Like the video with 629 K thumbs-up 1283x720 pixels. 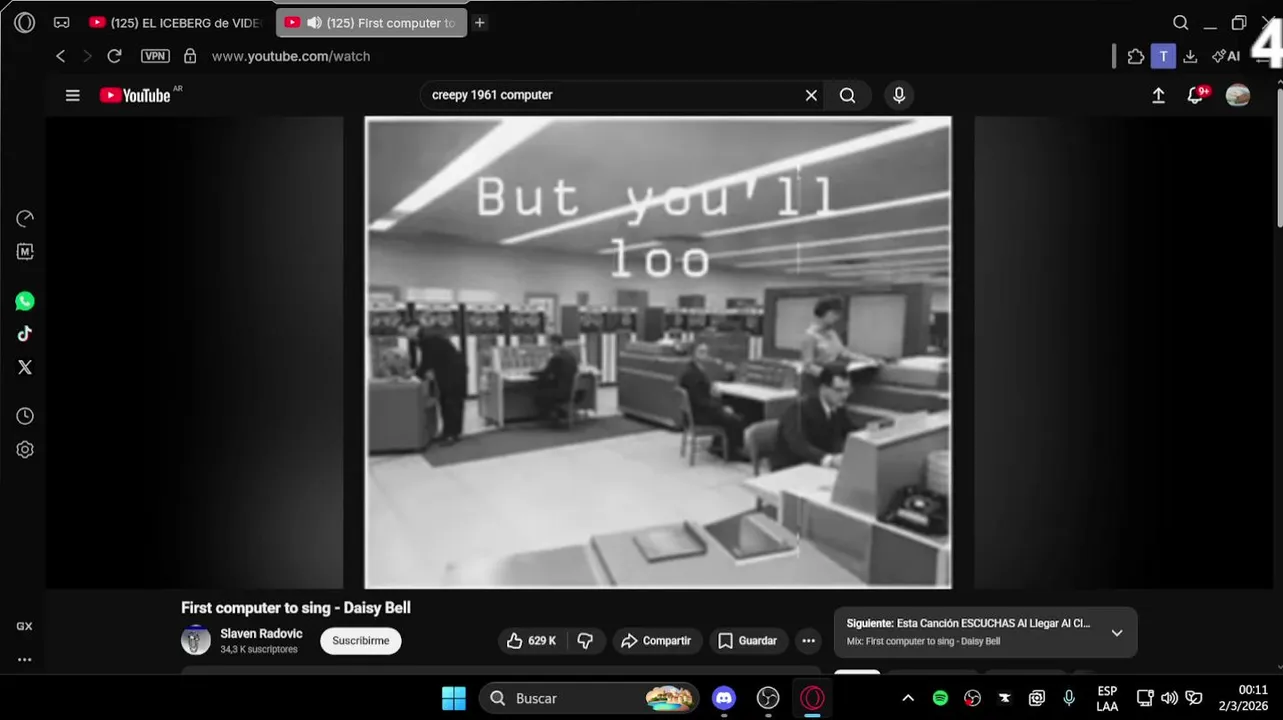pyautogui.click(x=531, y=641)
